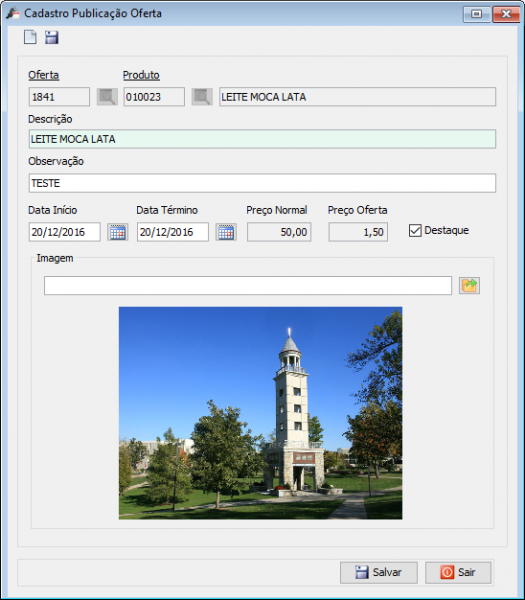Click the Preço Oferta value field

[x=358, y=232]
